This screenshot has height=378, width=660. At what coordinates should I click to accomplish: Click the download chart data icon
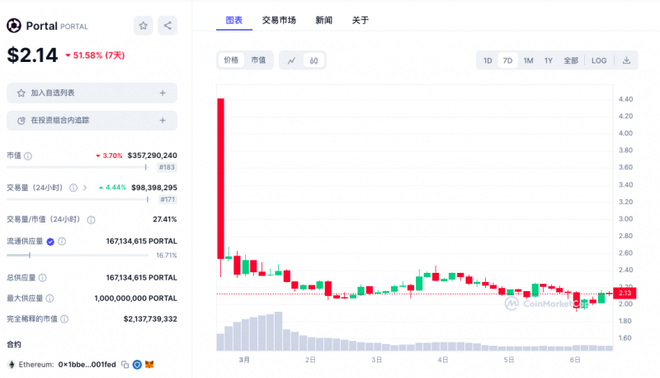tap(626, 61)
